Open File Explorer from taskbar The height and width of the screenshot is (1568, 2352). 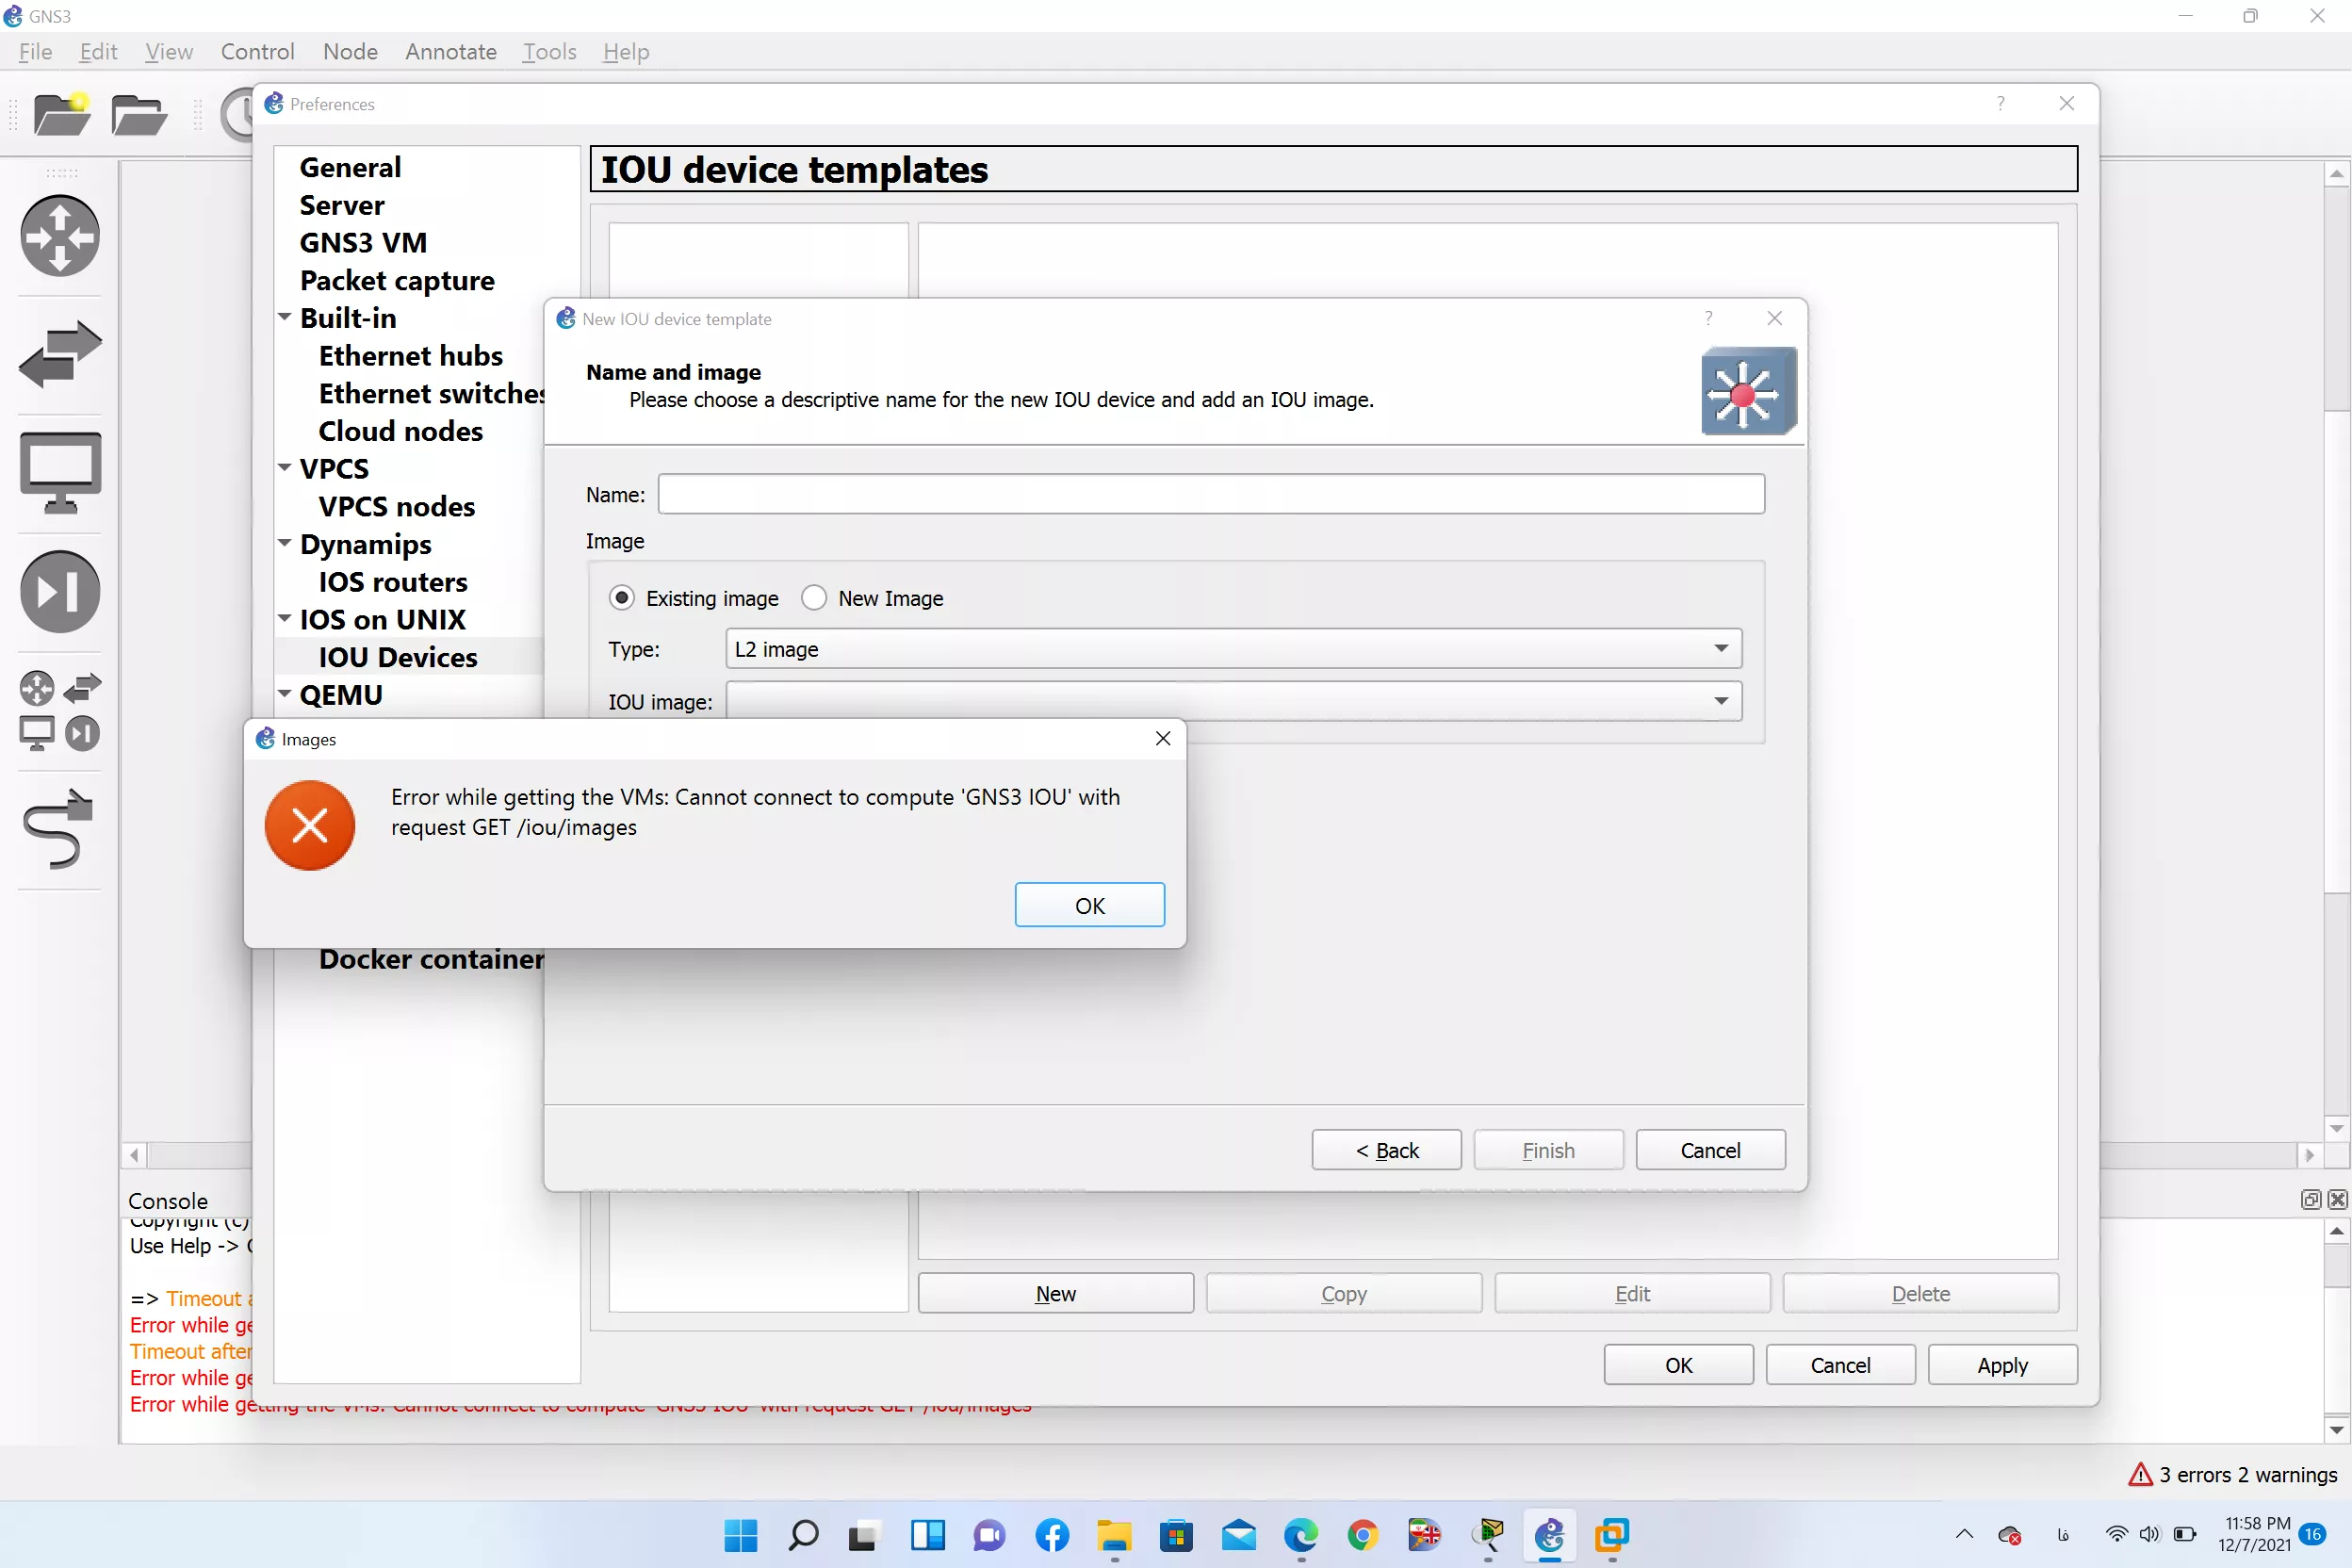pos(1114,1535)
